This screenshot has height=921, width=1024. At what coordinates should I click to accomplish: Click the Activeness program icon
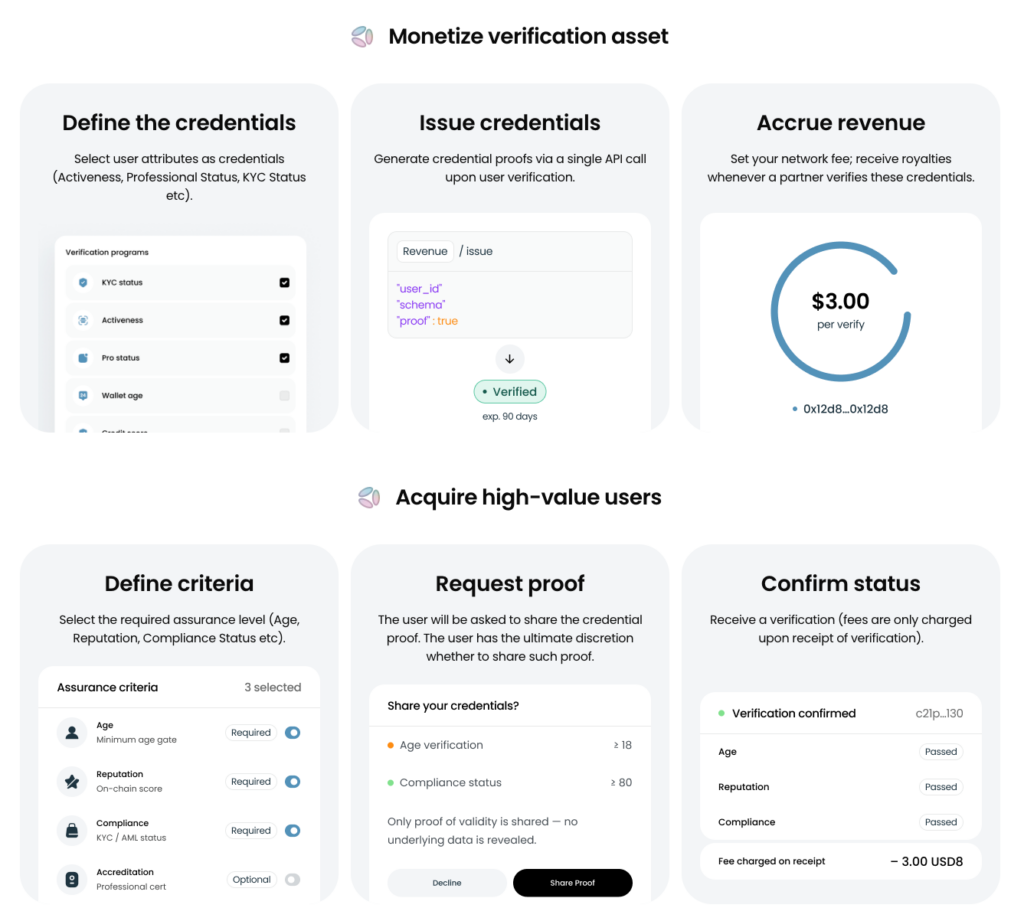[x=83, y=320]
